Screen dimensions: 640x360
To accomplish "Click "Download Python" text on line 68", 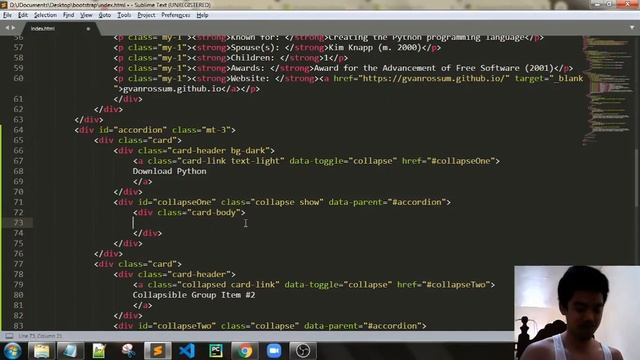I will click(169, 171).
